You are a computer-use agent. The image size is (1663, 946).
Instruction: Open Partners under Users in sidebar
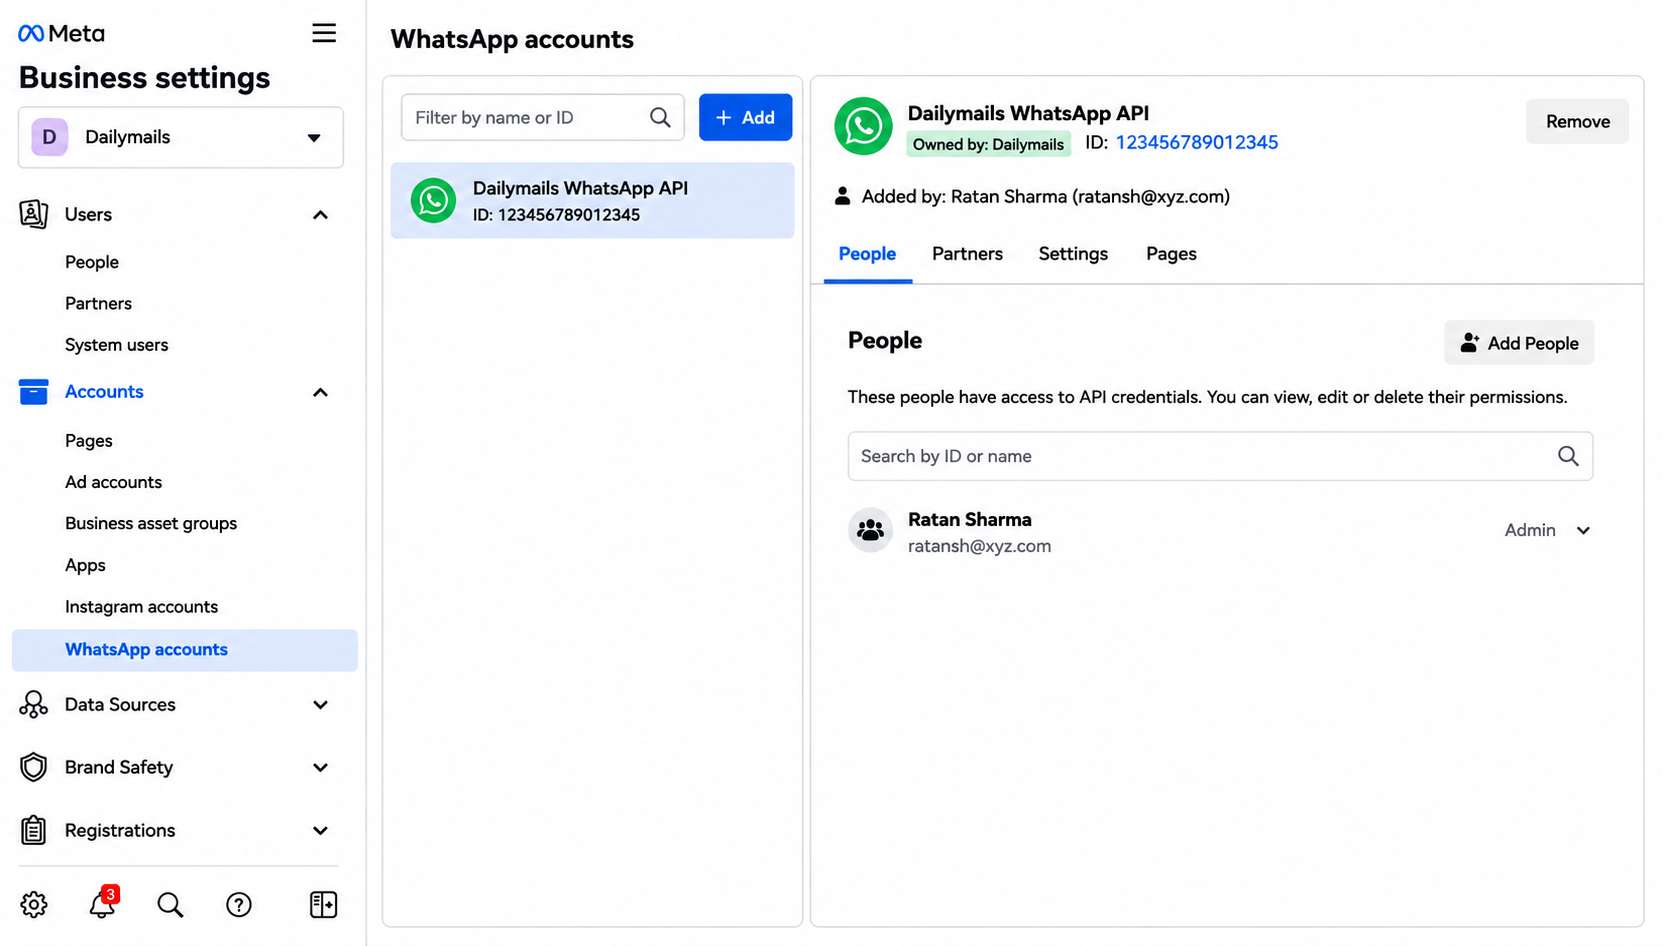click(x=98, y=303)
